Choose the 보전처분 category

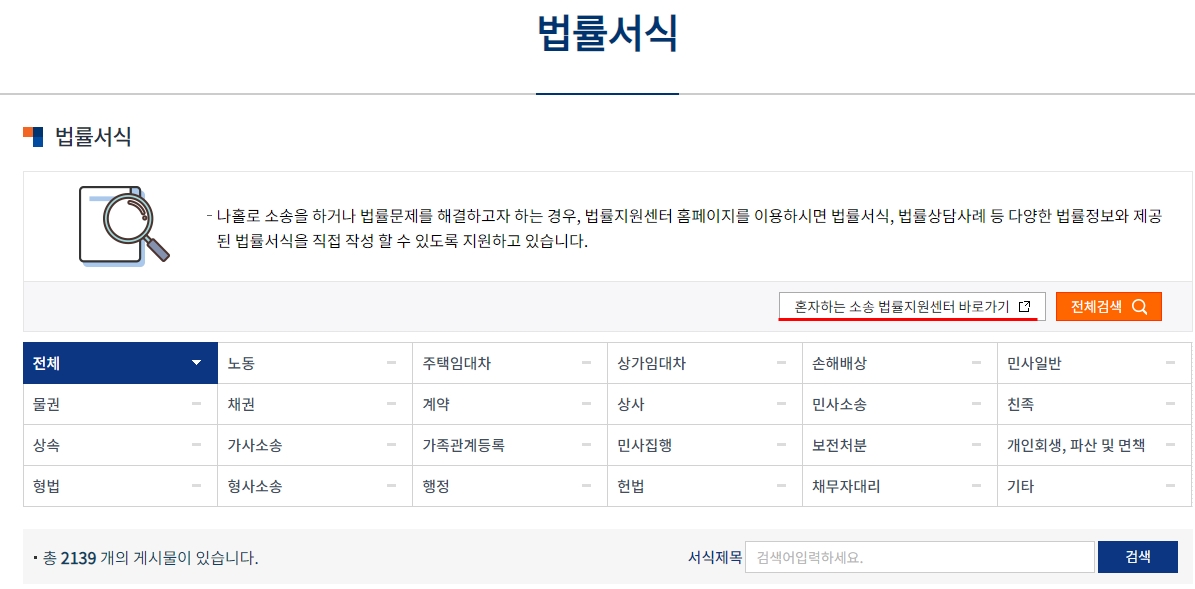[899, 445]
